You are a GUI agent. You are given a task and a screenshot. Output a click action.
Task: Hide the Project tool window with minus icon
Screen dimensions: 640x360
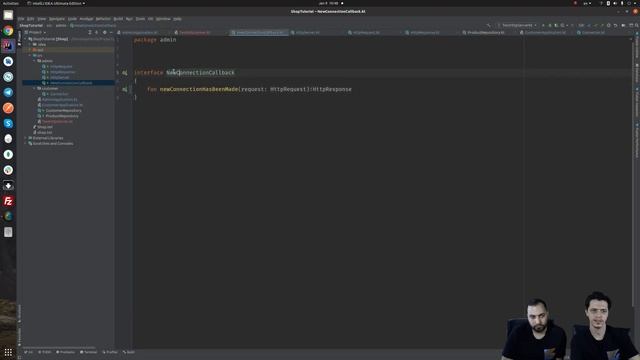tap(111, 32)
